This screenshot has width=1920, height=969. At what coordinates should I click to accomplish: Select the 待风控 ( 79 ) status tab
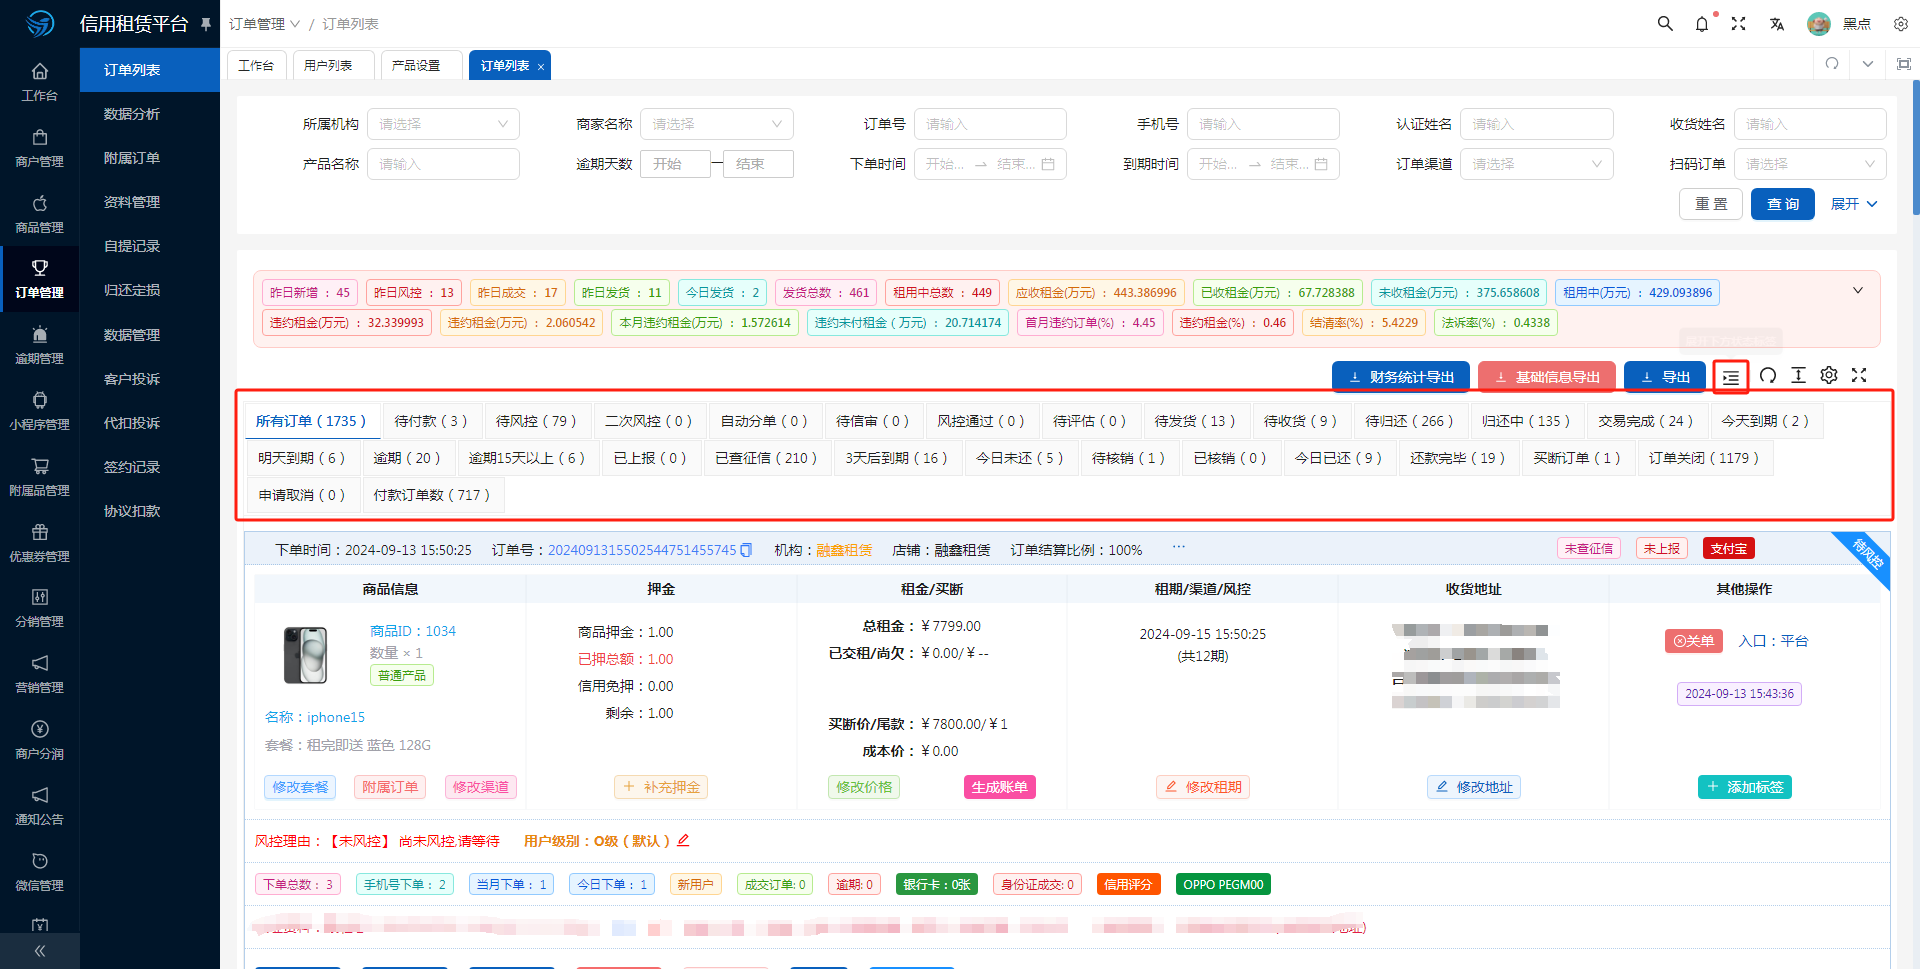536,421
